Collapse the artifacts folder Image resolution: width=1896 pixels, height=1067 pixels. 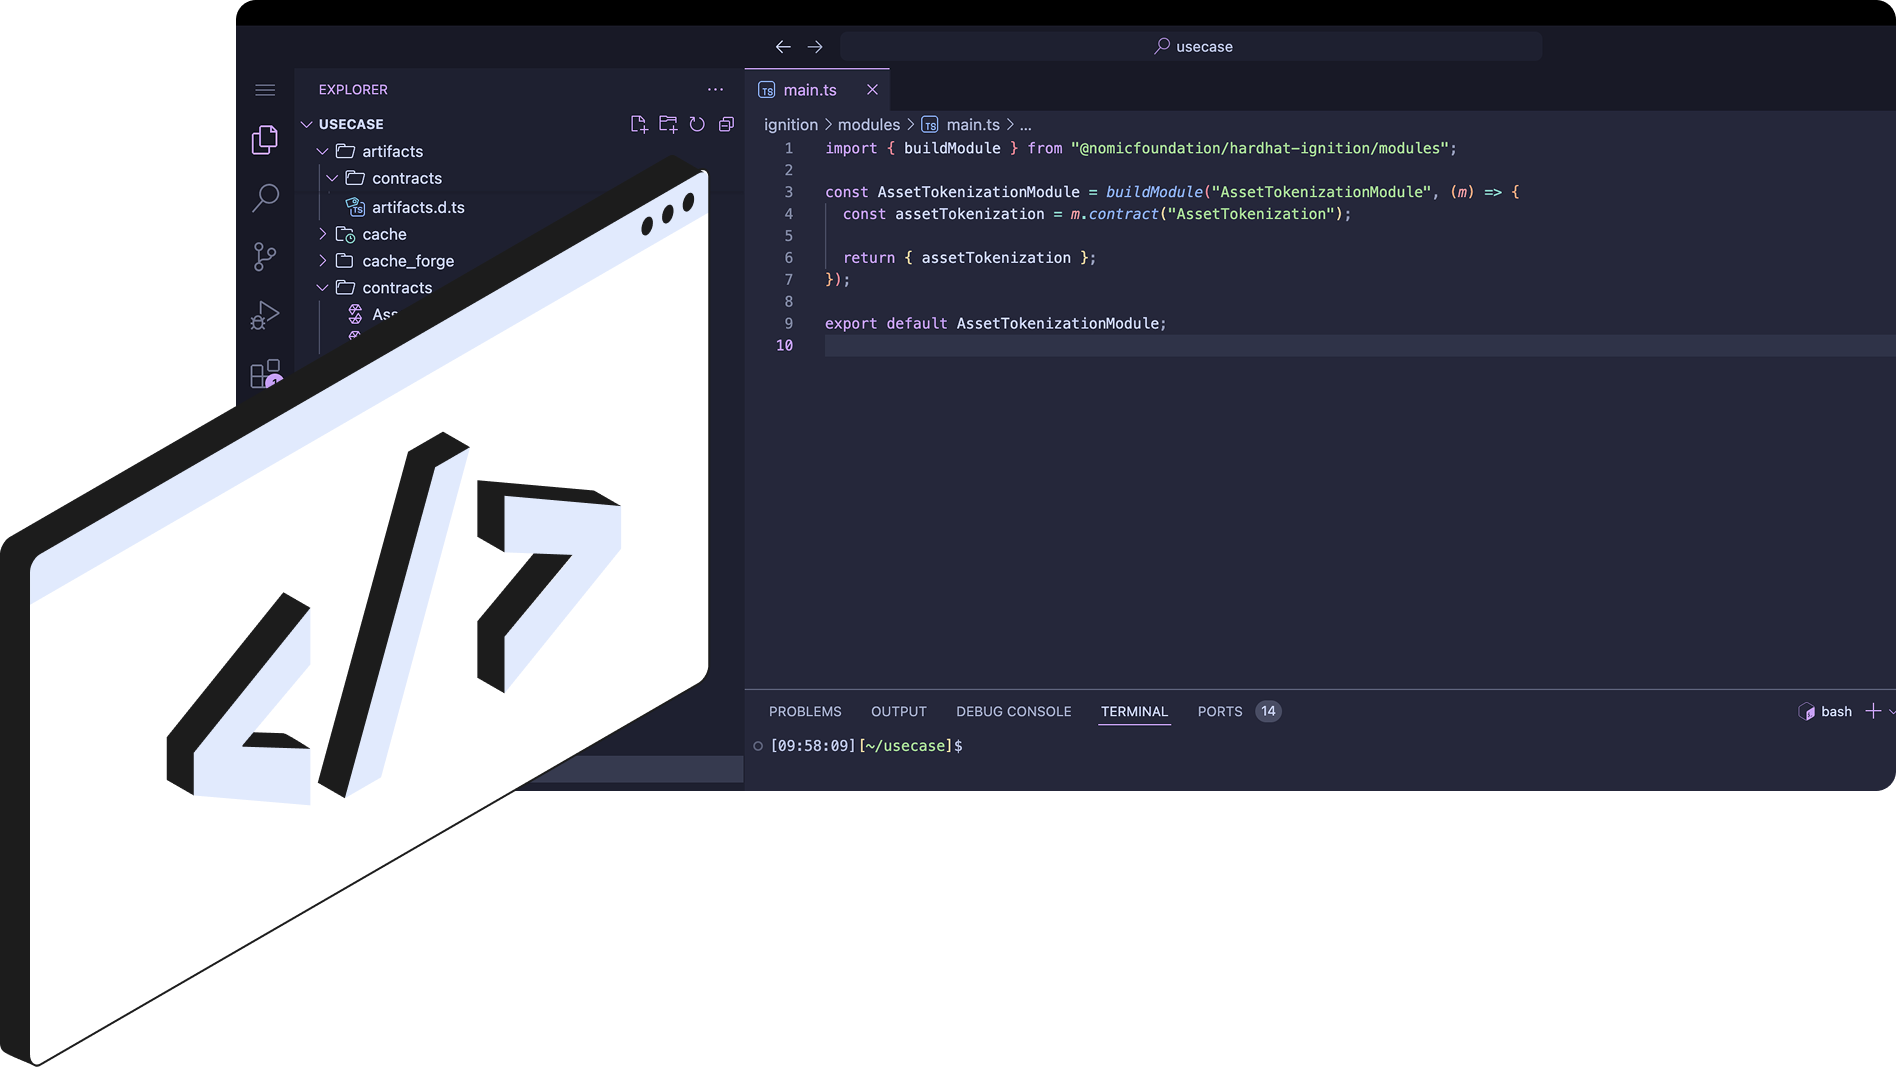pos(323,151)
